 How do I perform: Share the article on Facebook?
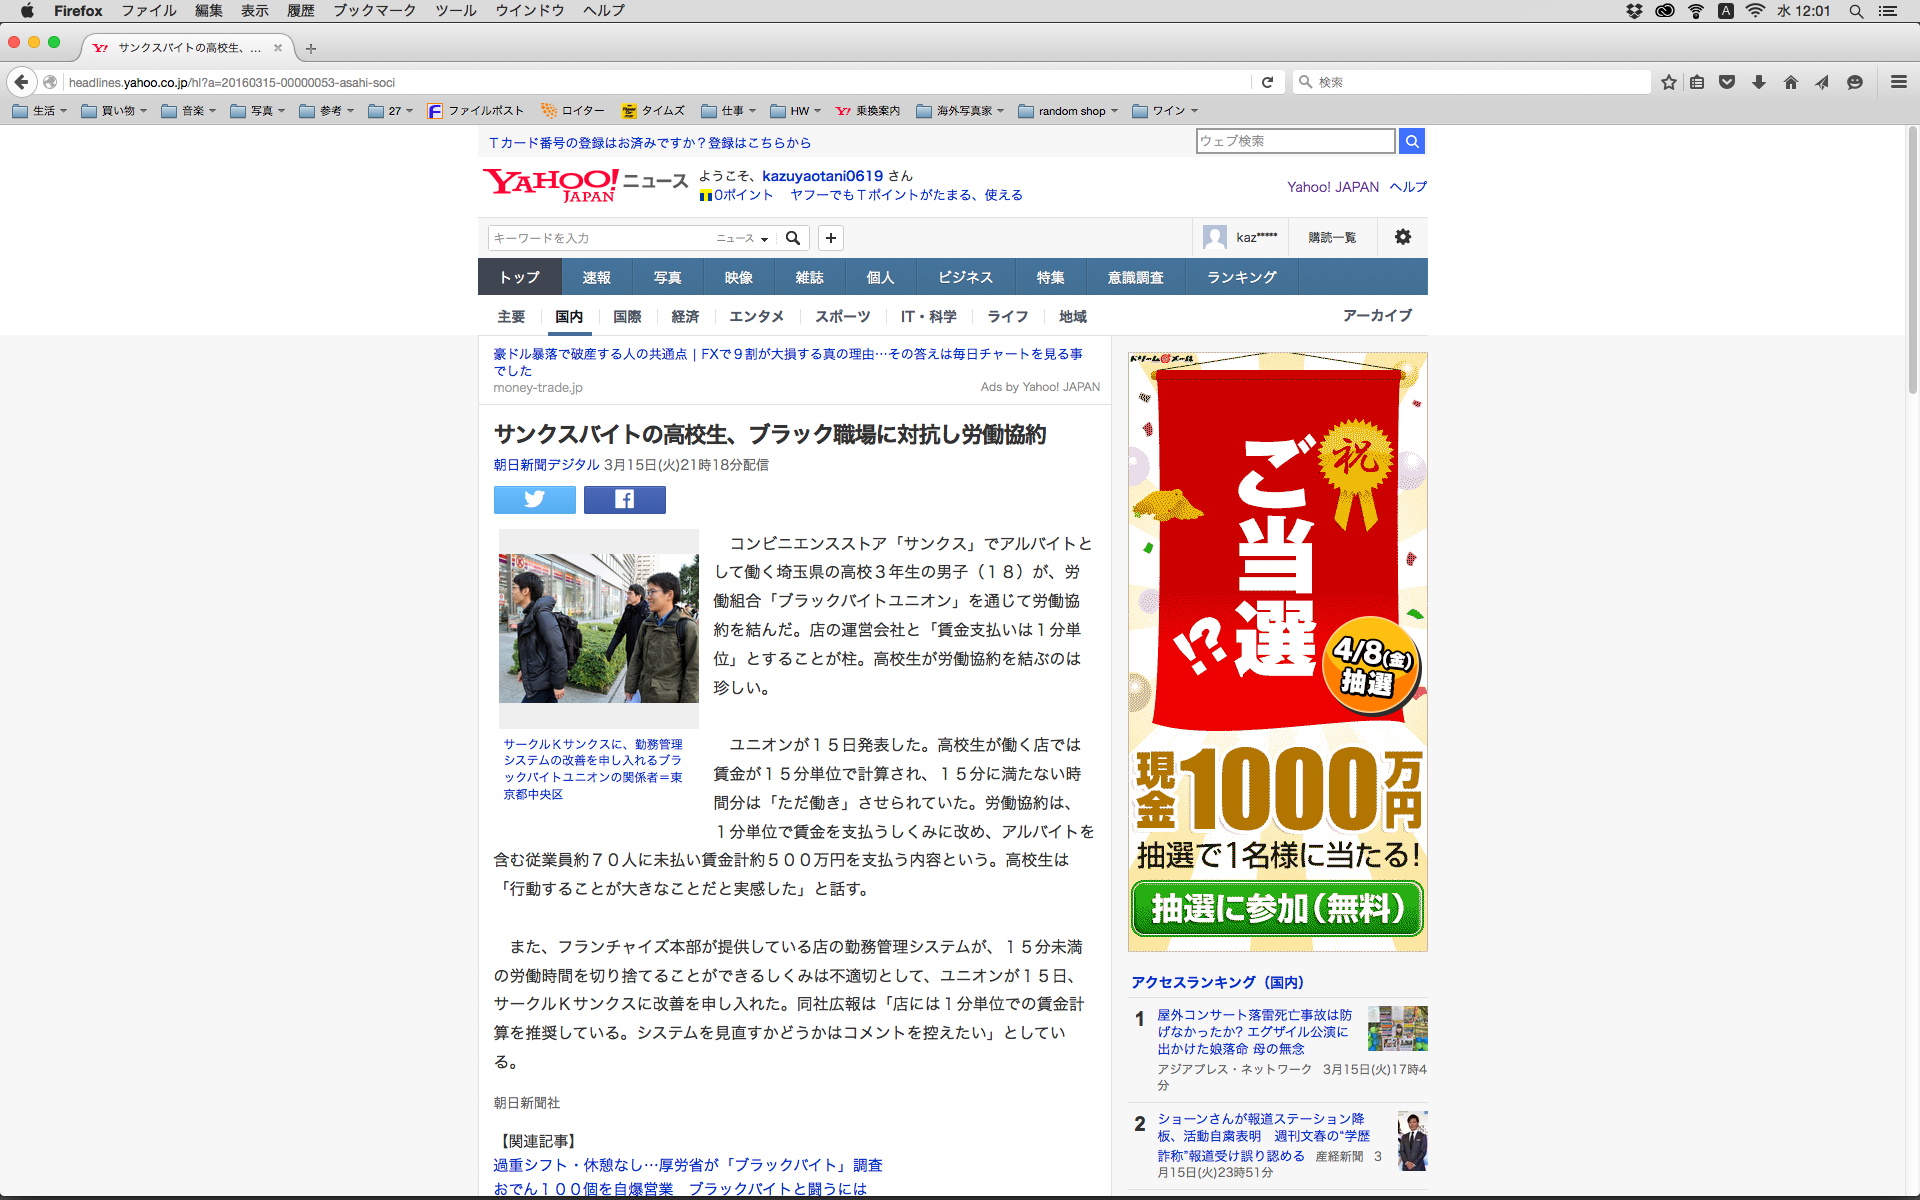[x=624, y=499]
